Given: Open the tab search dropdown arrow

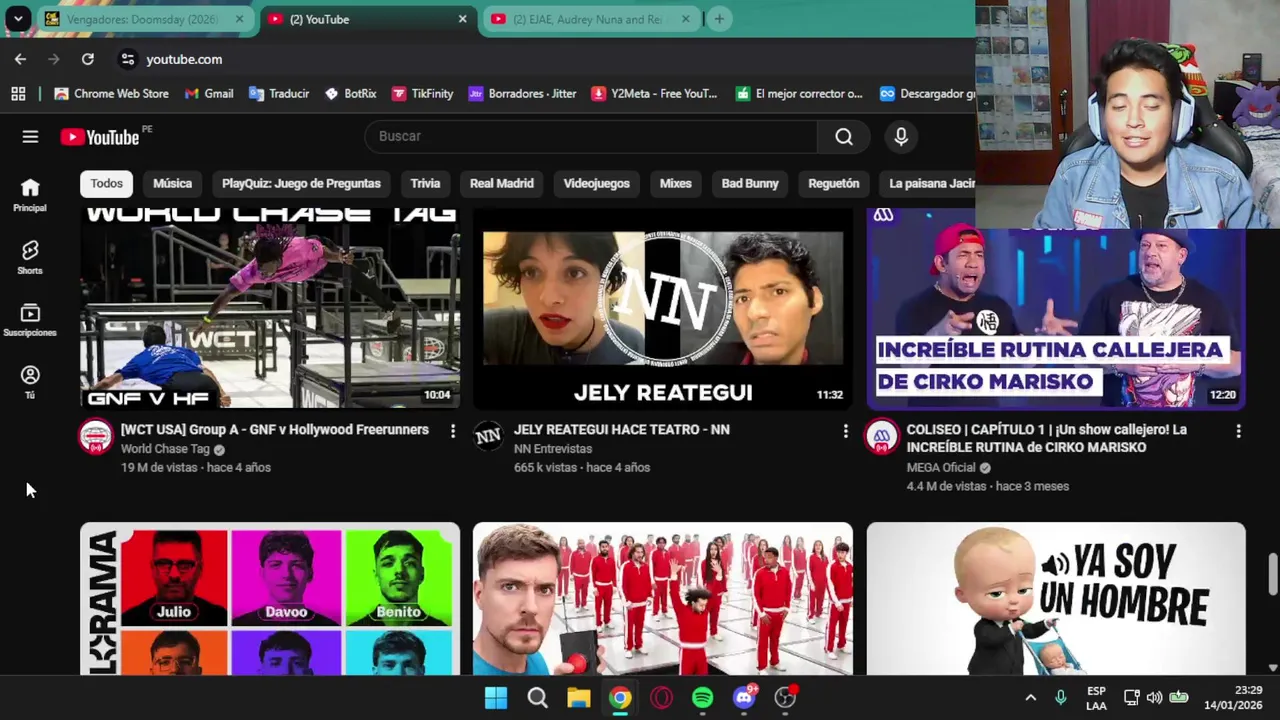Looking at the screenshot, I should point(18,19).
